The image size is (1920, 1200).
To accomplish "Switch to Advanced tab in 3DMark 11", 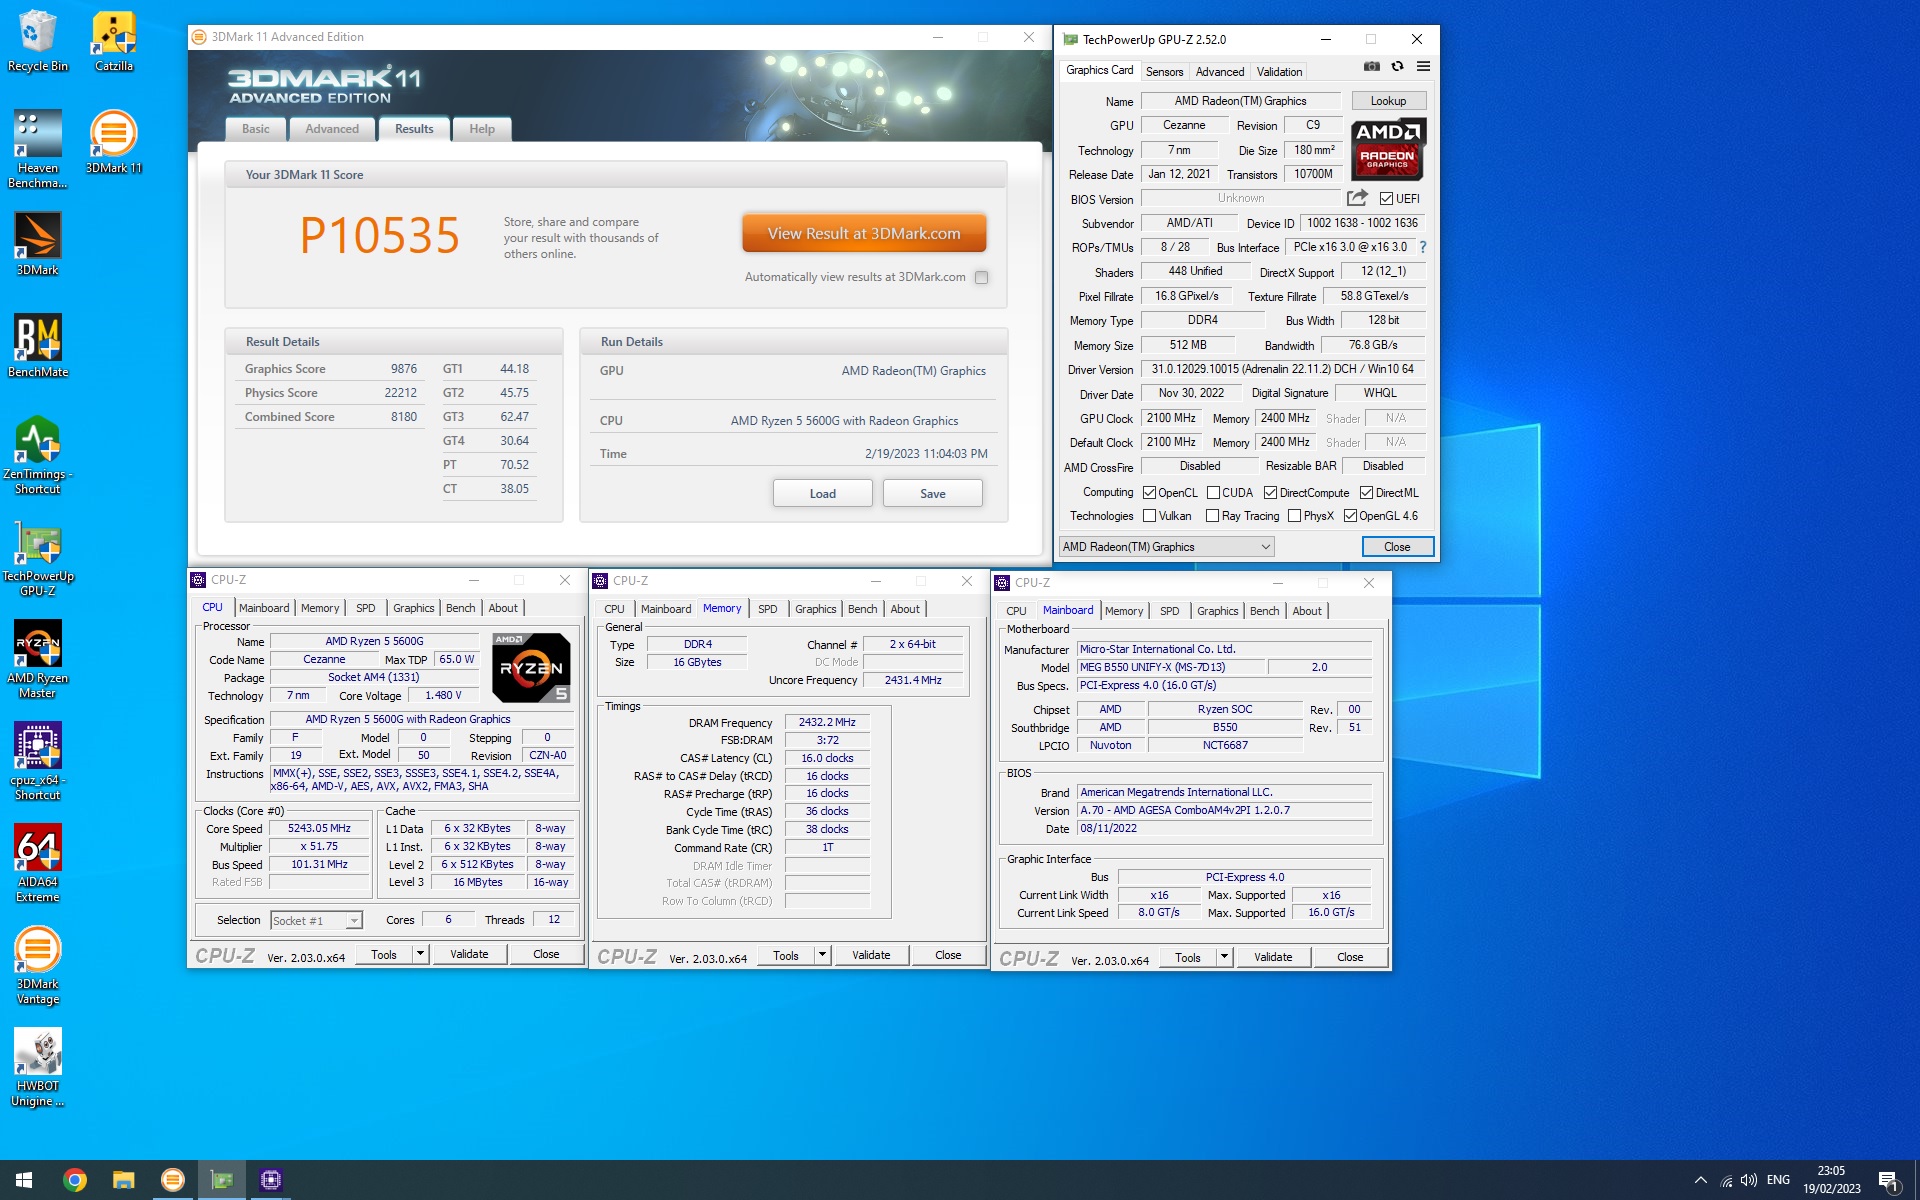I will pos(332,129).
